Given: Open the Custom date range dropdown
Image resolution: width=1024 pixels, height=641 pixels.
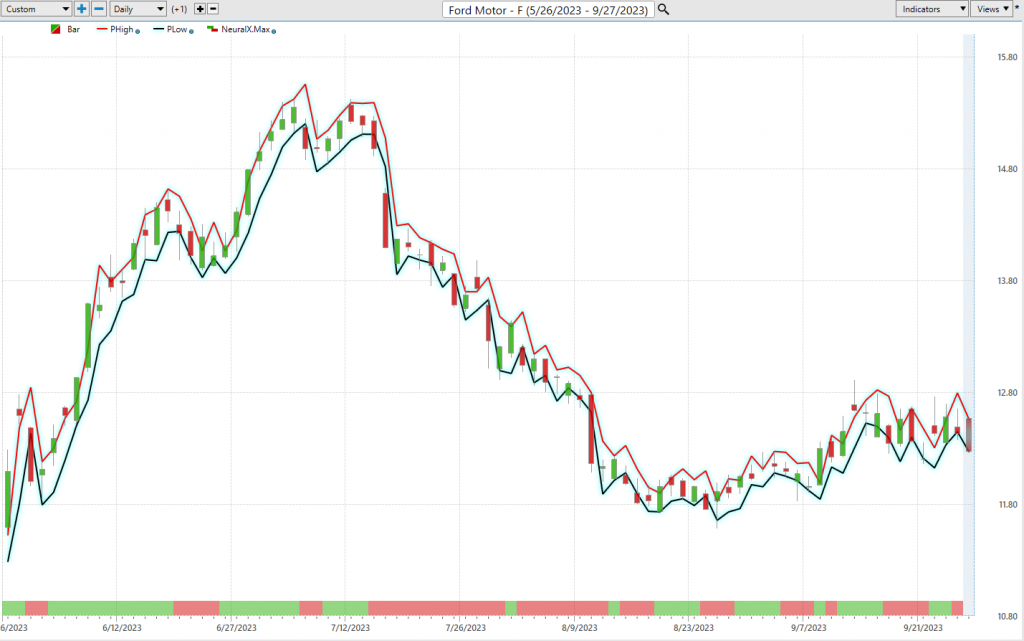Looking at the screenshot, I should (37, 9).
